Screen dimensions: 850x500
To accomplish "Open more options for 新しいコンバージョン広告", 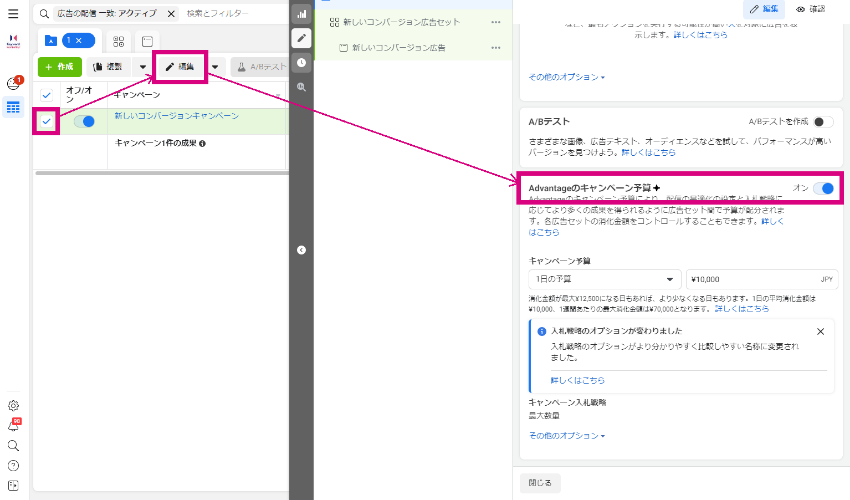I will (495, 48).
